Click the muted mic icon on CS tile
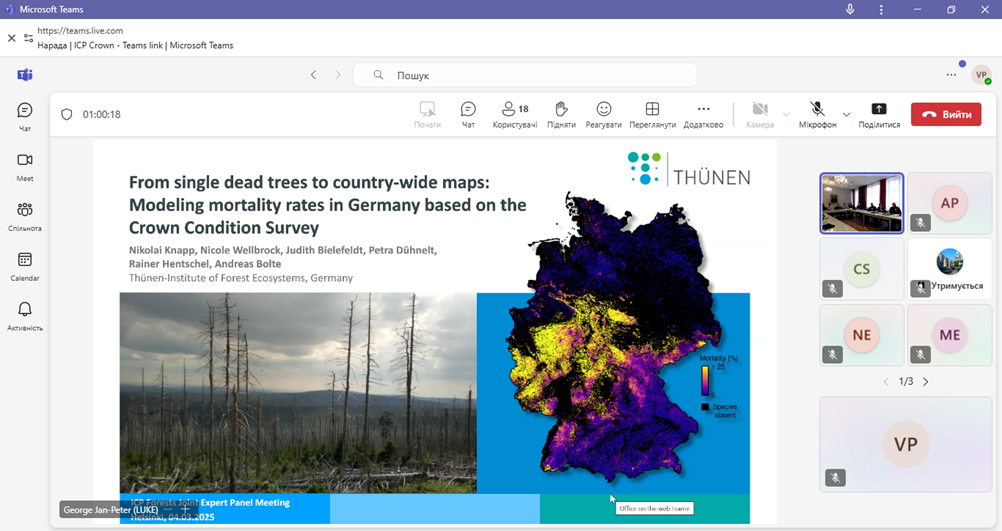The image size is (1002, 531). [x=832, y=289]
